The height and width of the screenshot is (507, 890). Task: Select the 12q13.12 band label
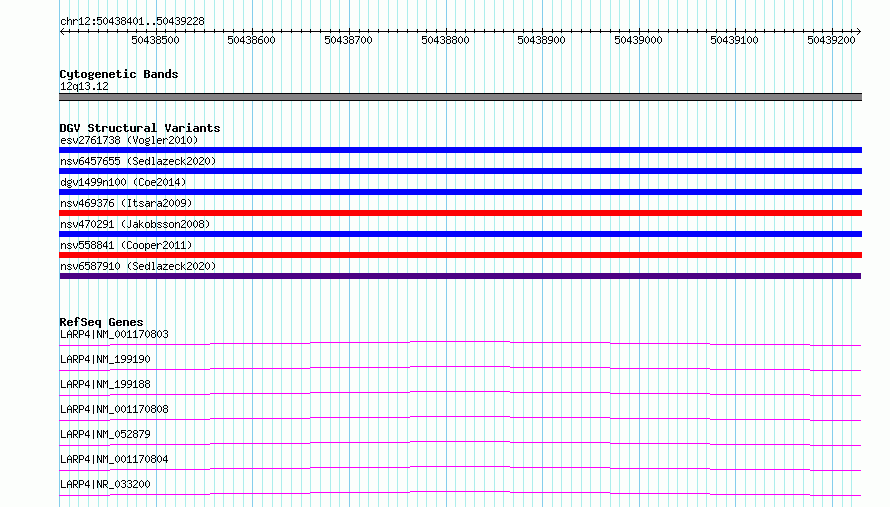(84, 86)
